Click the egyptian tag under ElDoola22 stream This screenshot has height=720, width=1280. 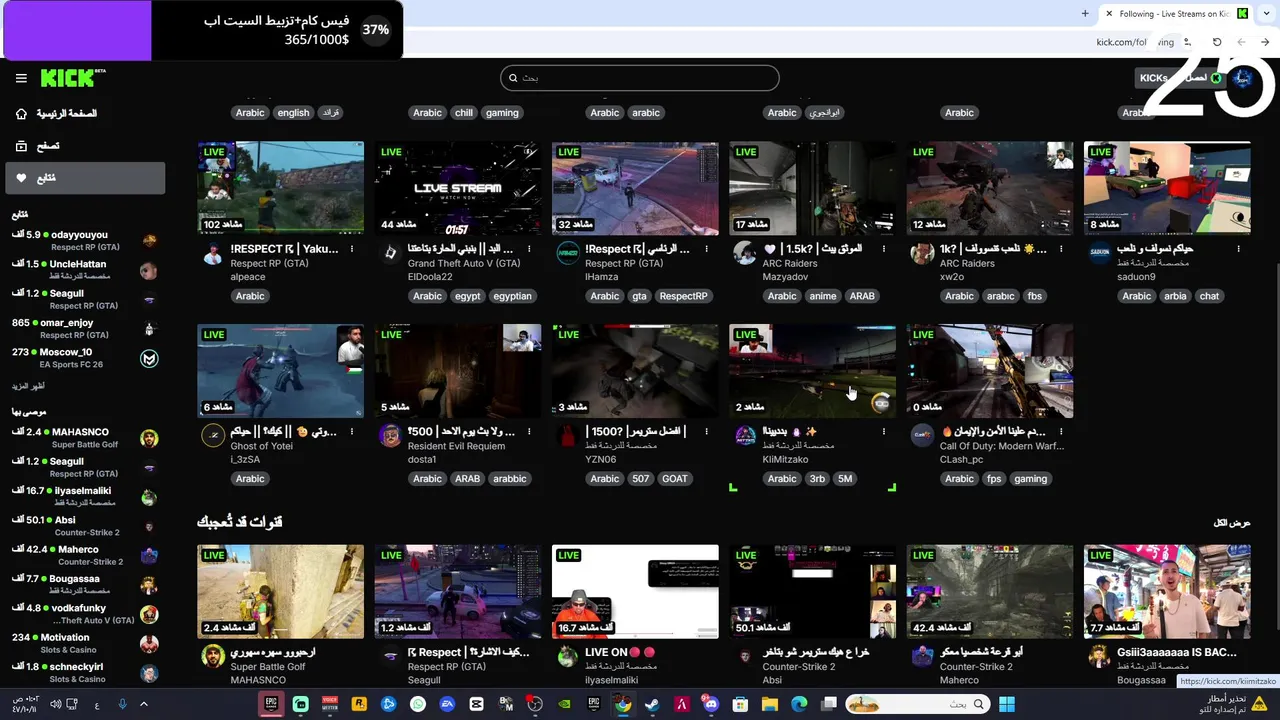coord(513,296)
